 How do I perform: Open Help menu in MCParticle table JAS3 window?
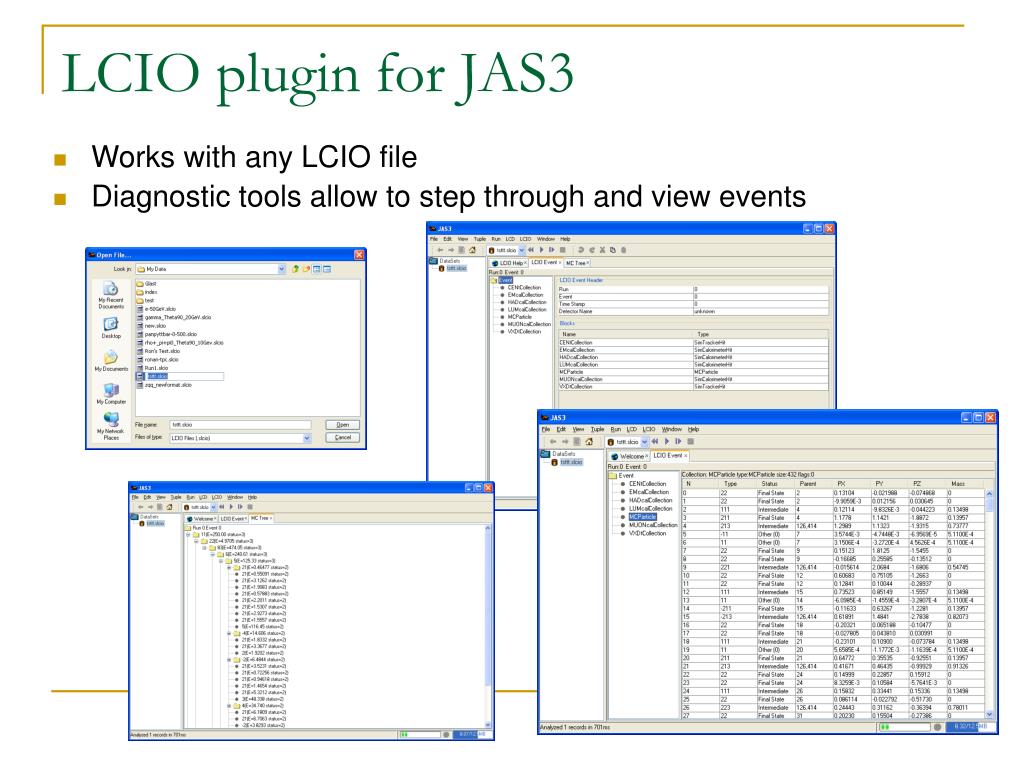click(x=694, y=430)
